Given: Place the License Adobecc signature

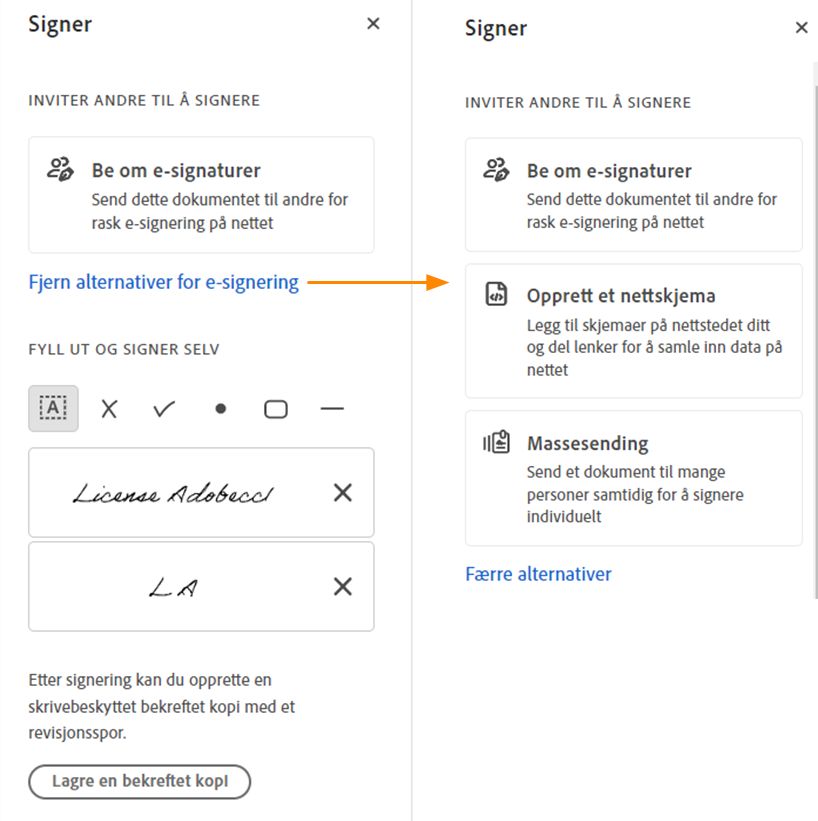Looking at the screenshot, I should (x=173, y=493).
